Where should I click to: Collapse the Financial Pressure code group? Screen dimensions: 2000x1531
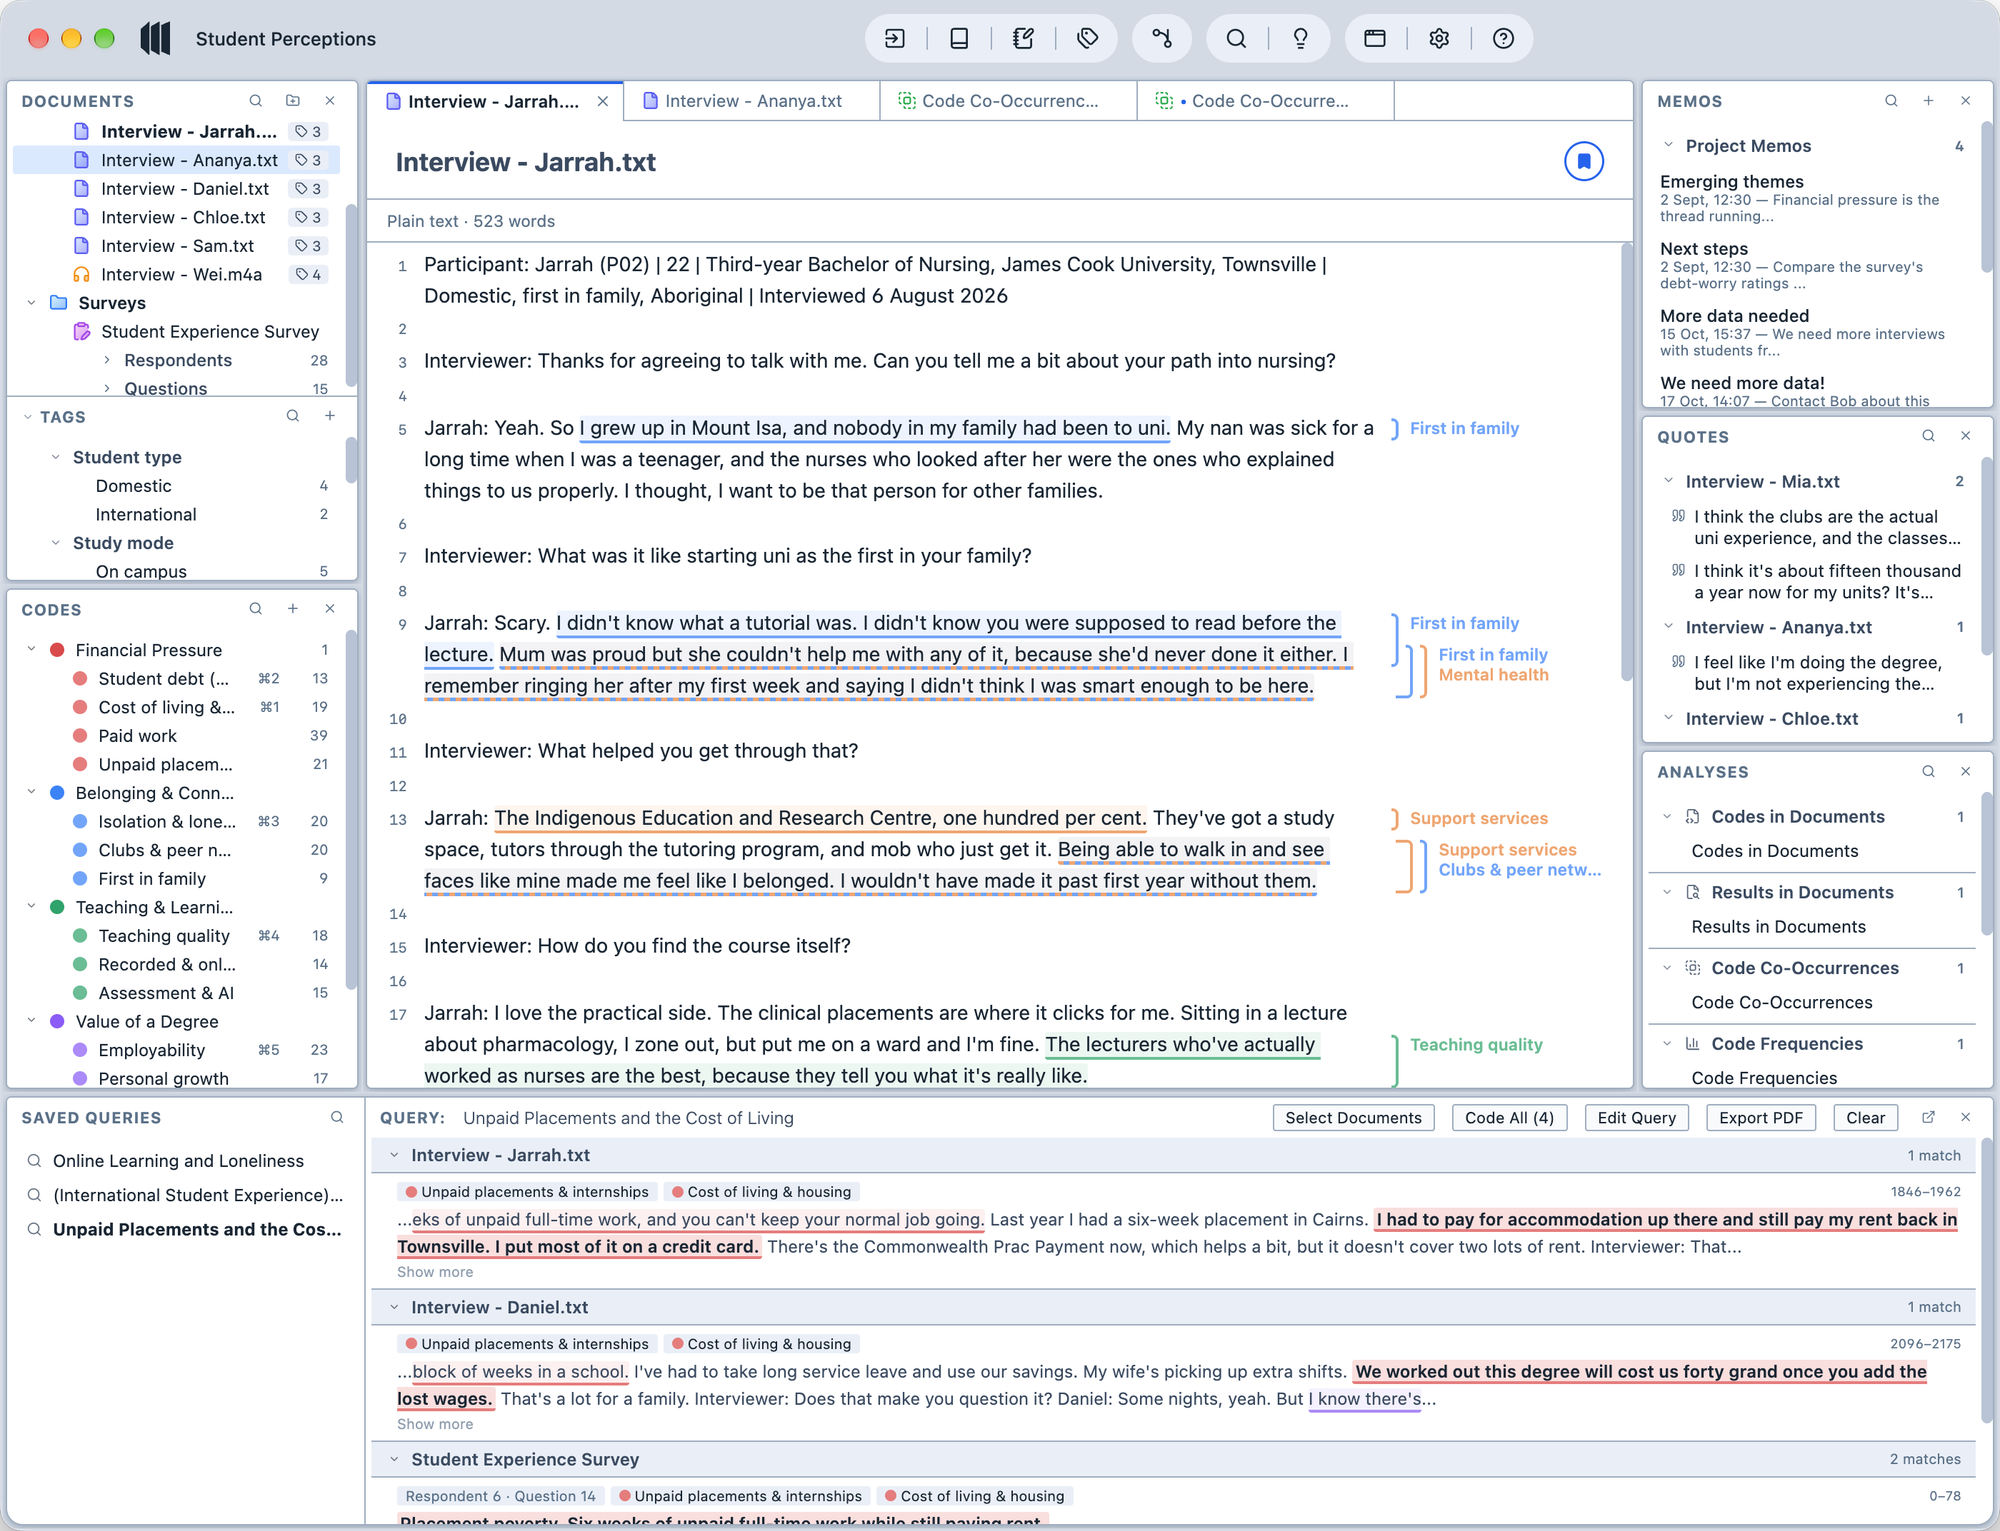pyautogui.click(x=31, y=650)
